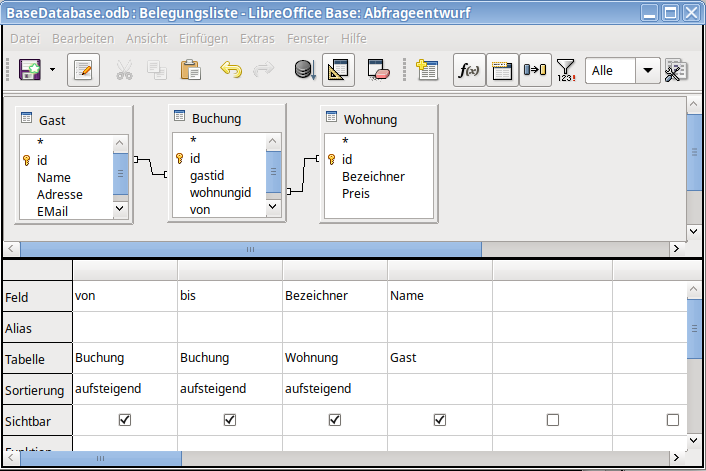Click the Save query icon
Image resolution: width=706 pixels, height=471 pixels.
tap(29, 71)
